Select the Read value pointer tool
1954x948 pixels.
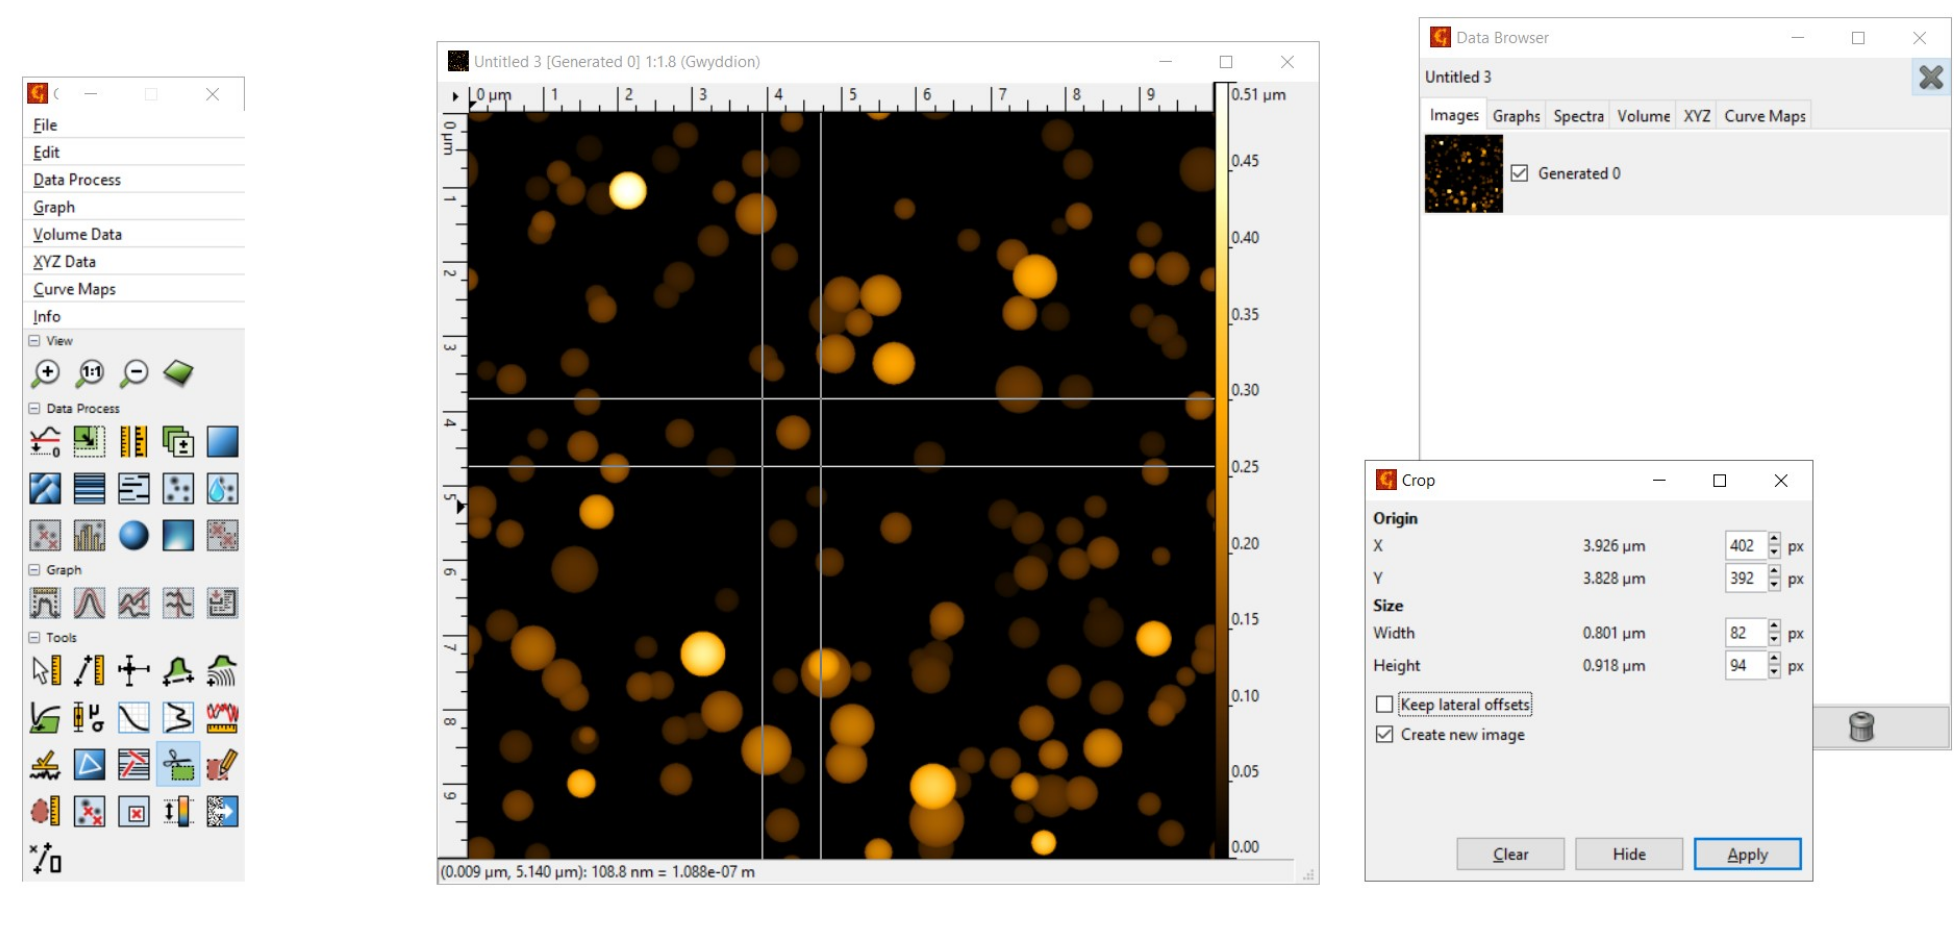pyautogui.click(x=46, y=670)
